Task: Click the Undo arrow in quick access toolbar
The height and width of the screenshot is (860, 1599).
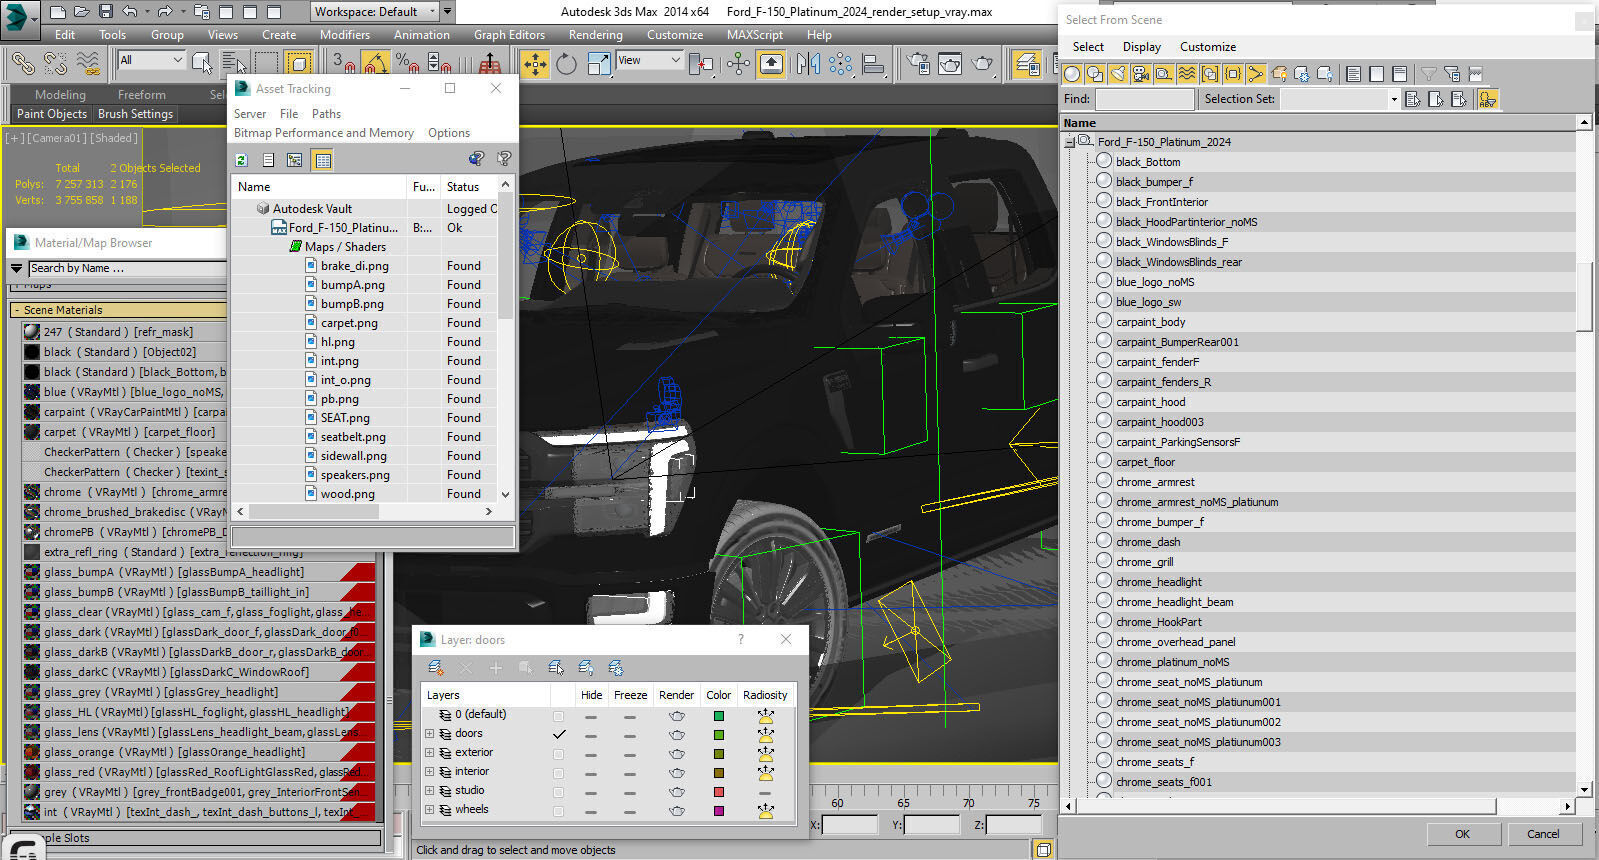Action: pos(130,12)
